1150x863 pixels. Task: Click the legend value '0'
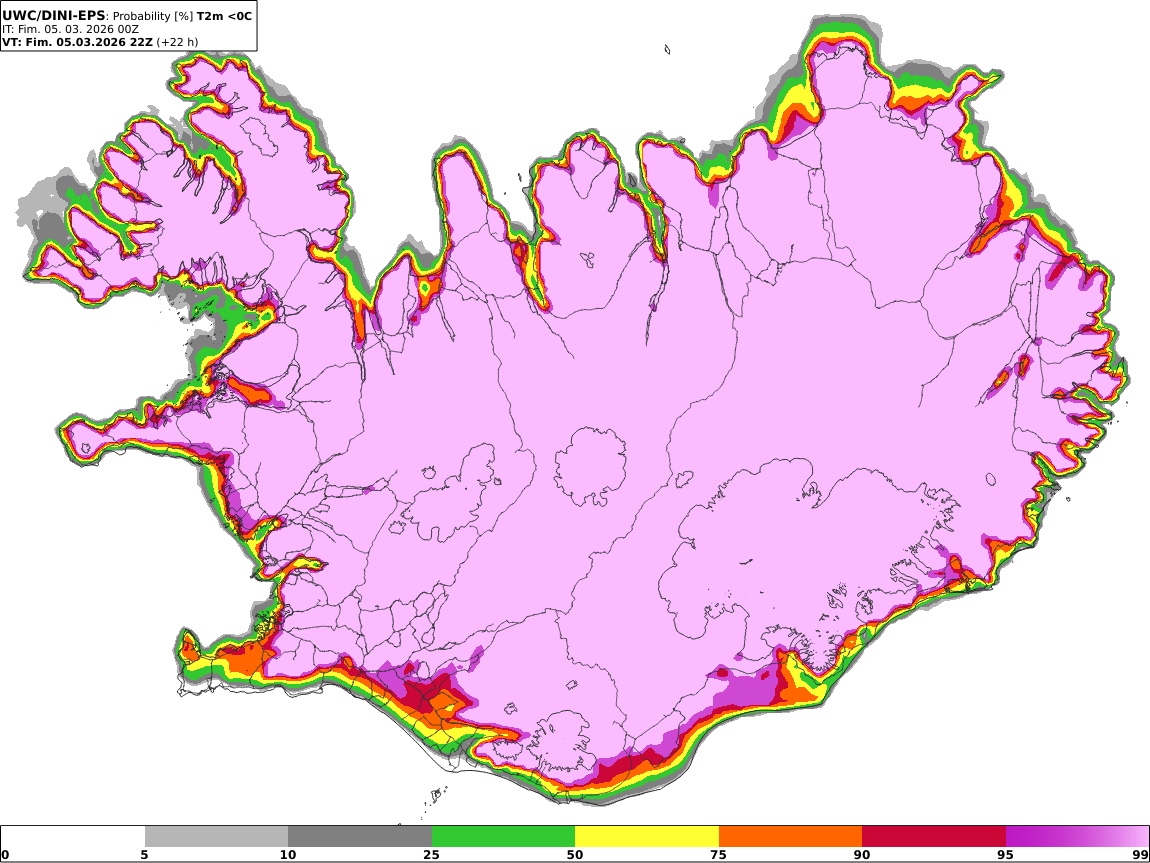point(5,855)
